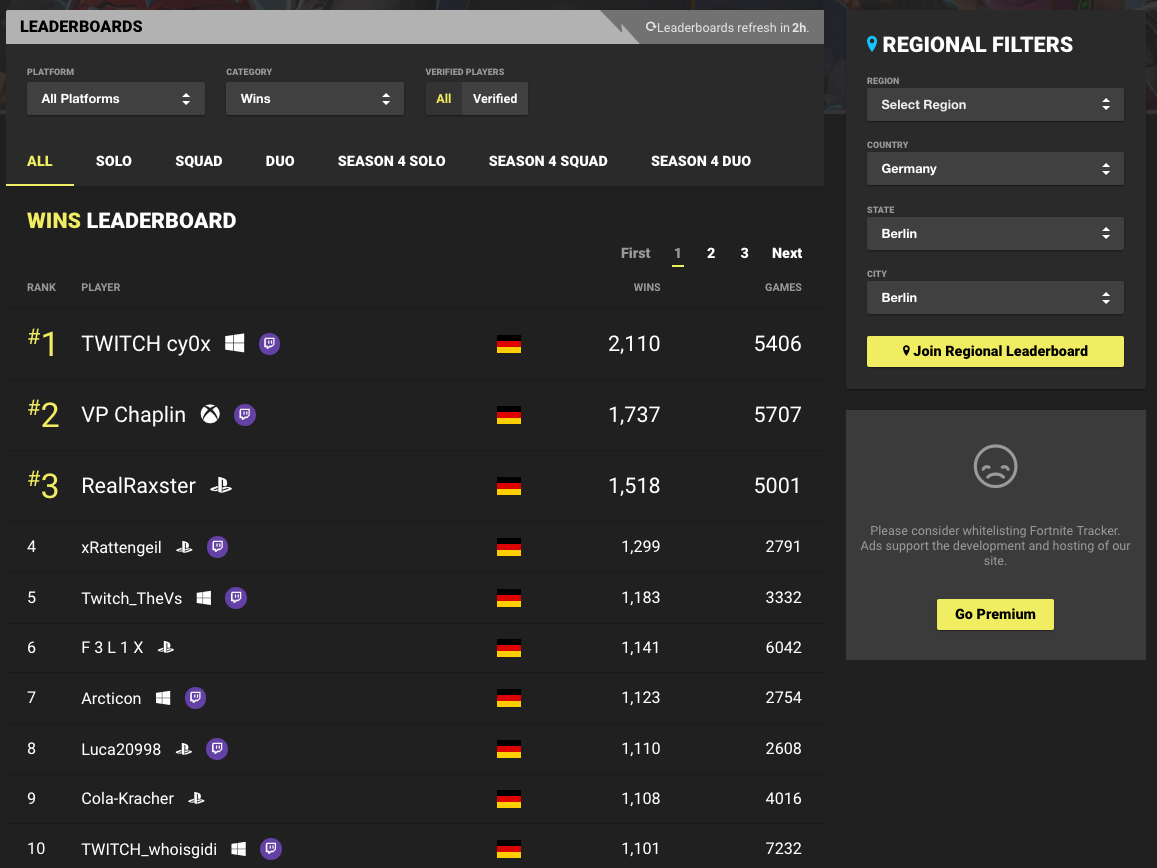This screenshot has height=868, width=1157.
Task: Open player profile RealRaxster
Action: (139, 486)
